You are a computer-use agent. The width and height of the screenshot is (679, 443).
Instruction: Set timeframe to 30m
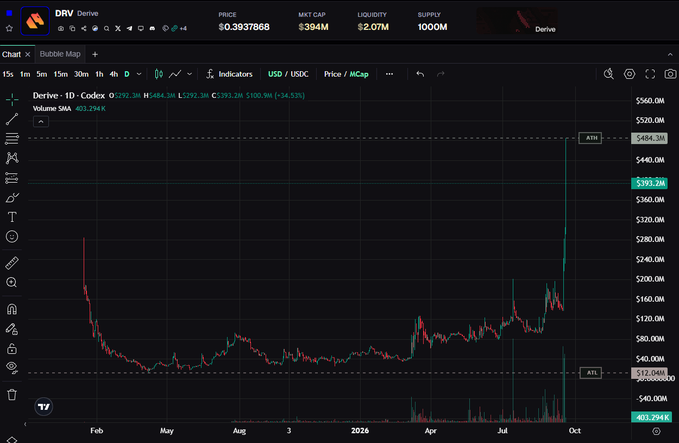tap(81, 74)
